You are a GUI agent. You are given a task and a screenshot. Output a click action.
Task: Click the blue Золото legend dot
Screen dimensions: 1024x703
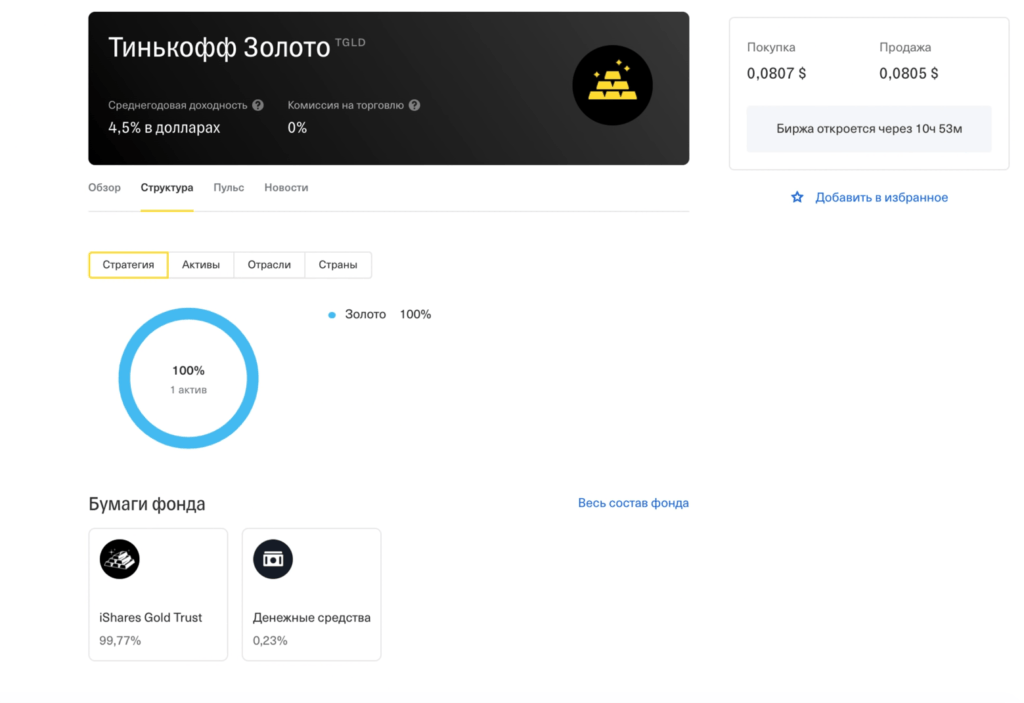332,315
